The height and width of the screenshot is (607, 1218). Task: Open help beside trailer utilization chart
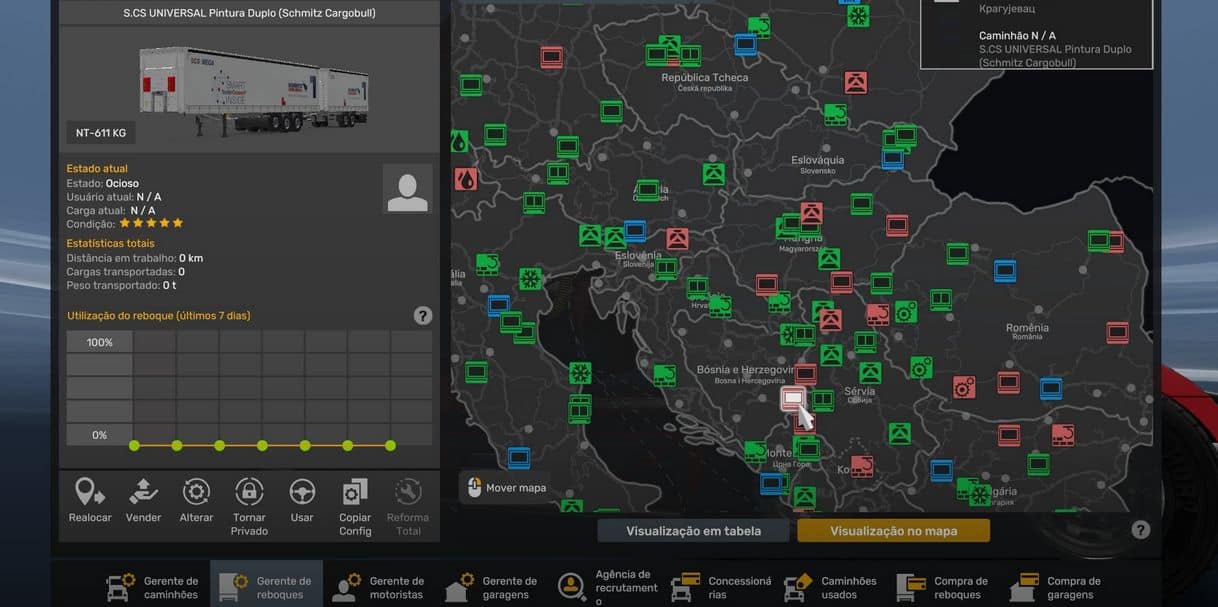pyautogui.click(x=423, y=316)
